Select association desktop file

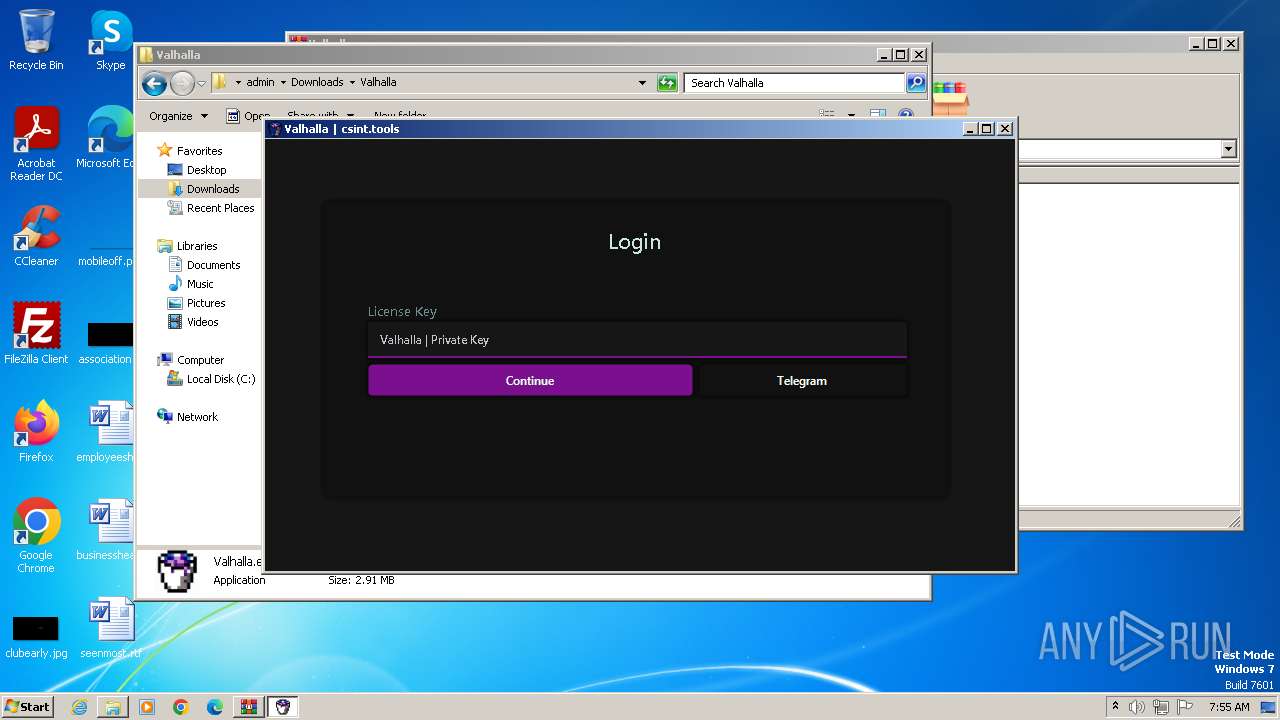pos(108,342)
